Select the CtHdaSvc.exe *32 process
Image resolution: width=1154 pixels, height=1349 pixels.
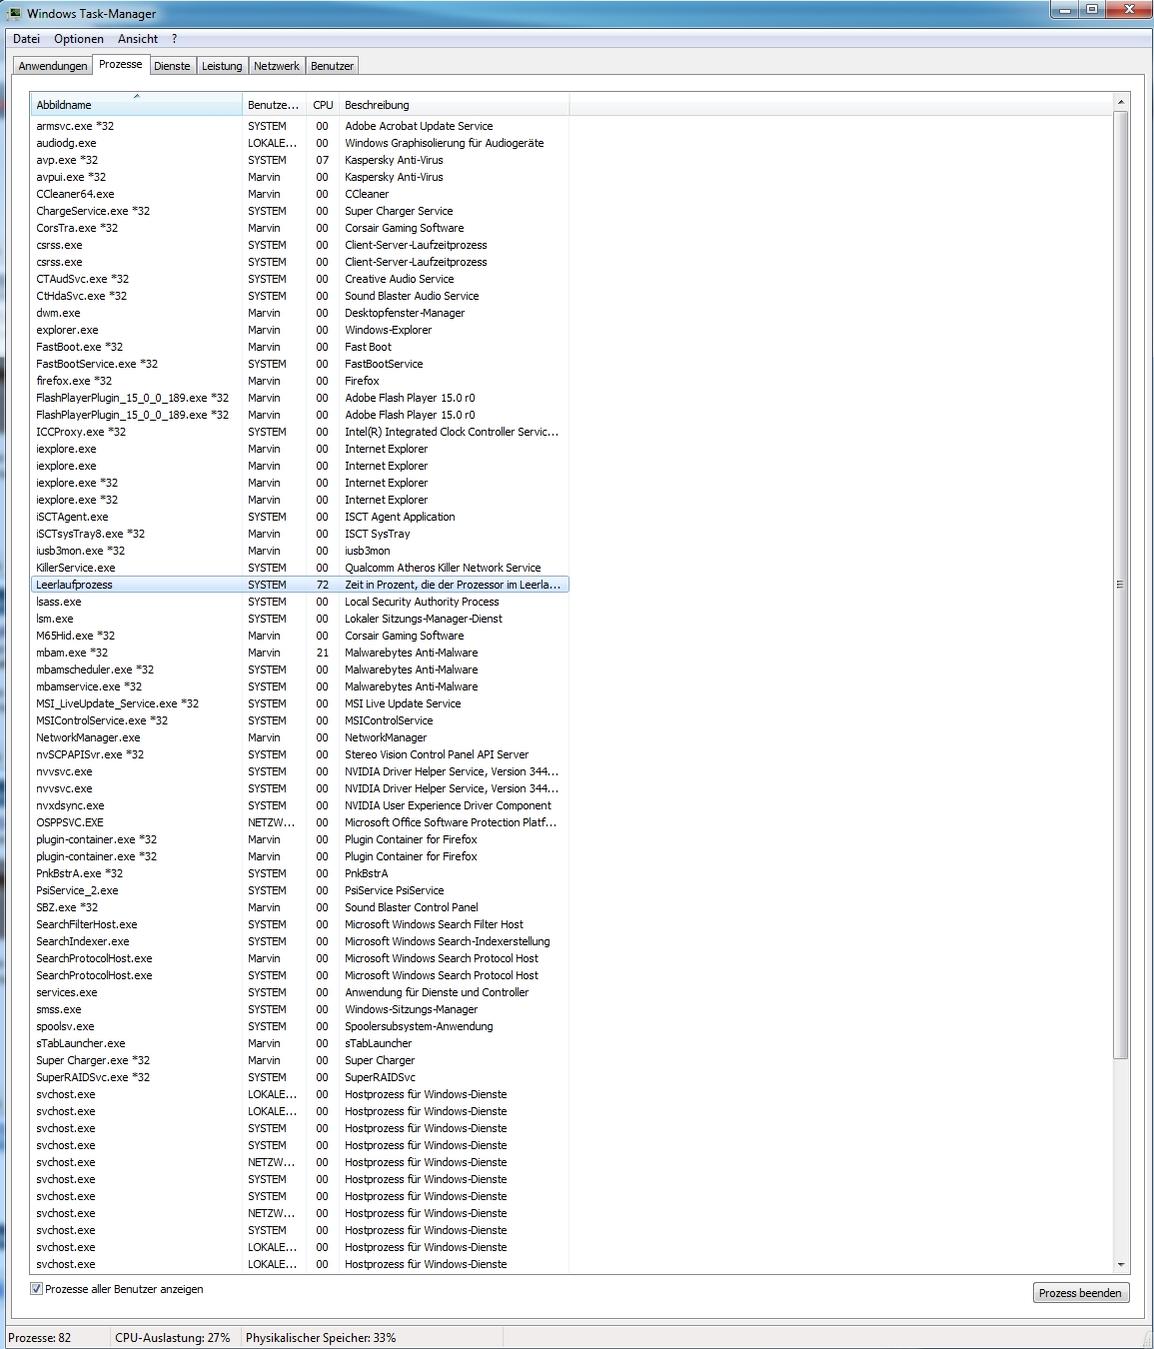pos(300,296)
